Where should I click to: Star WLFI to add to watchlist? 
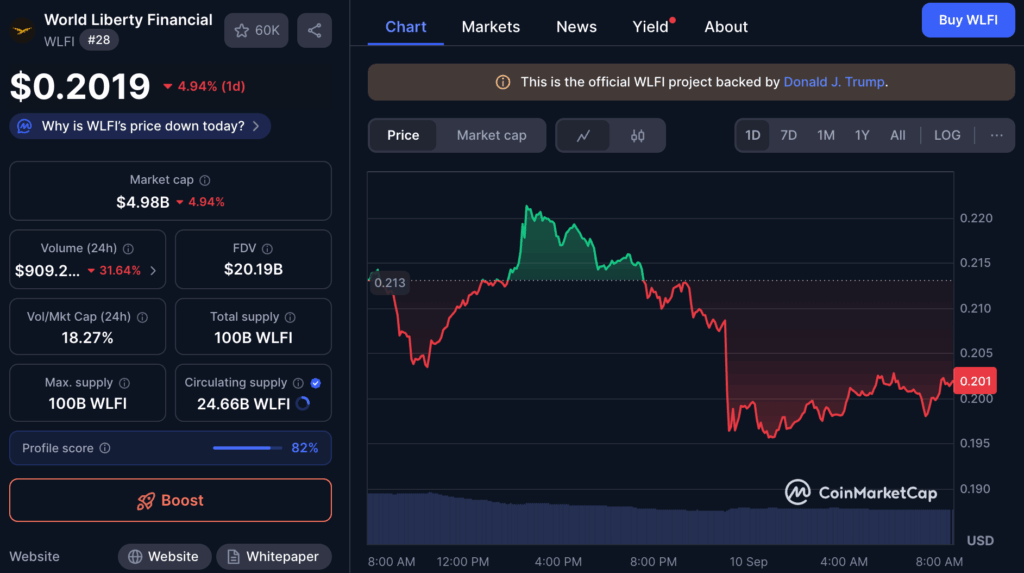click(x=256, y=31)
